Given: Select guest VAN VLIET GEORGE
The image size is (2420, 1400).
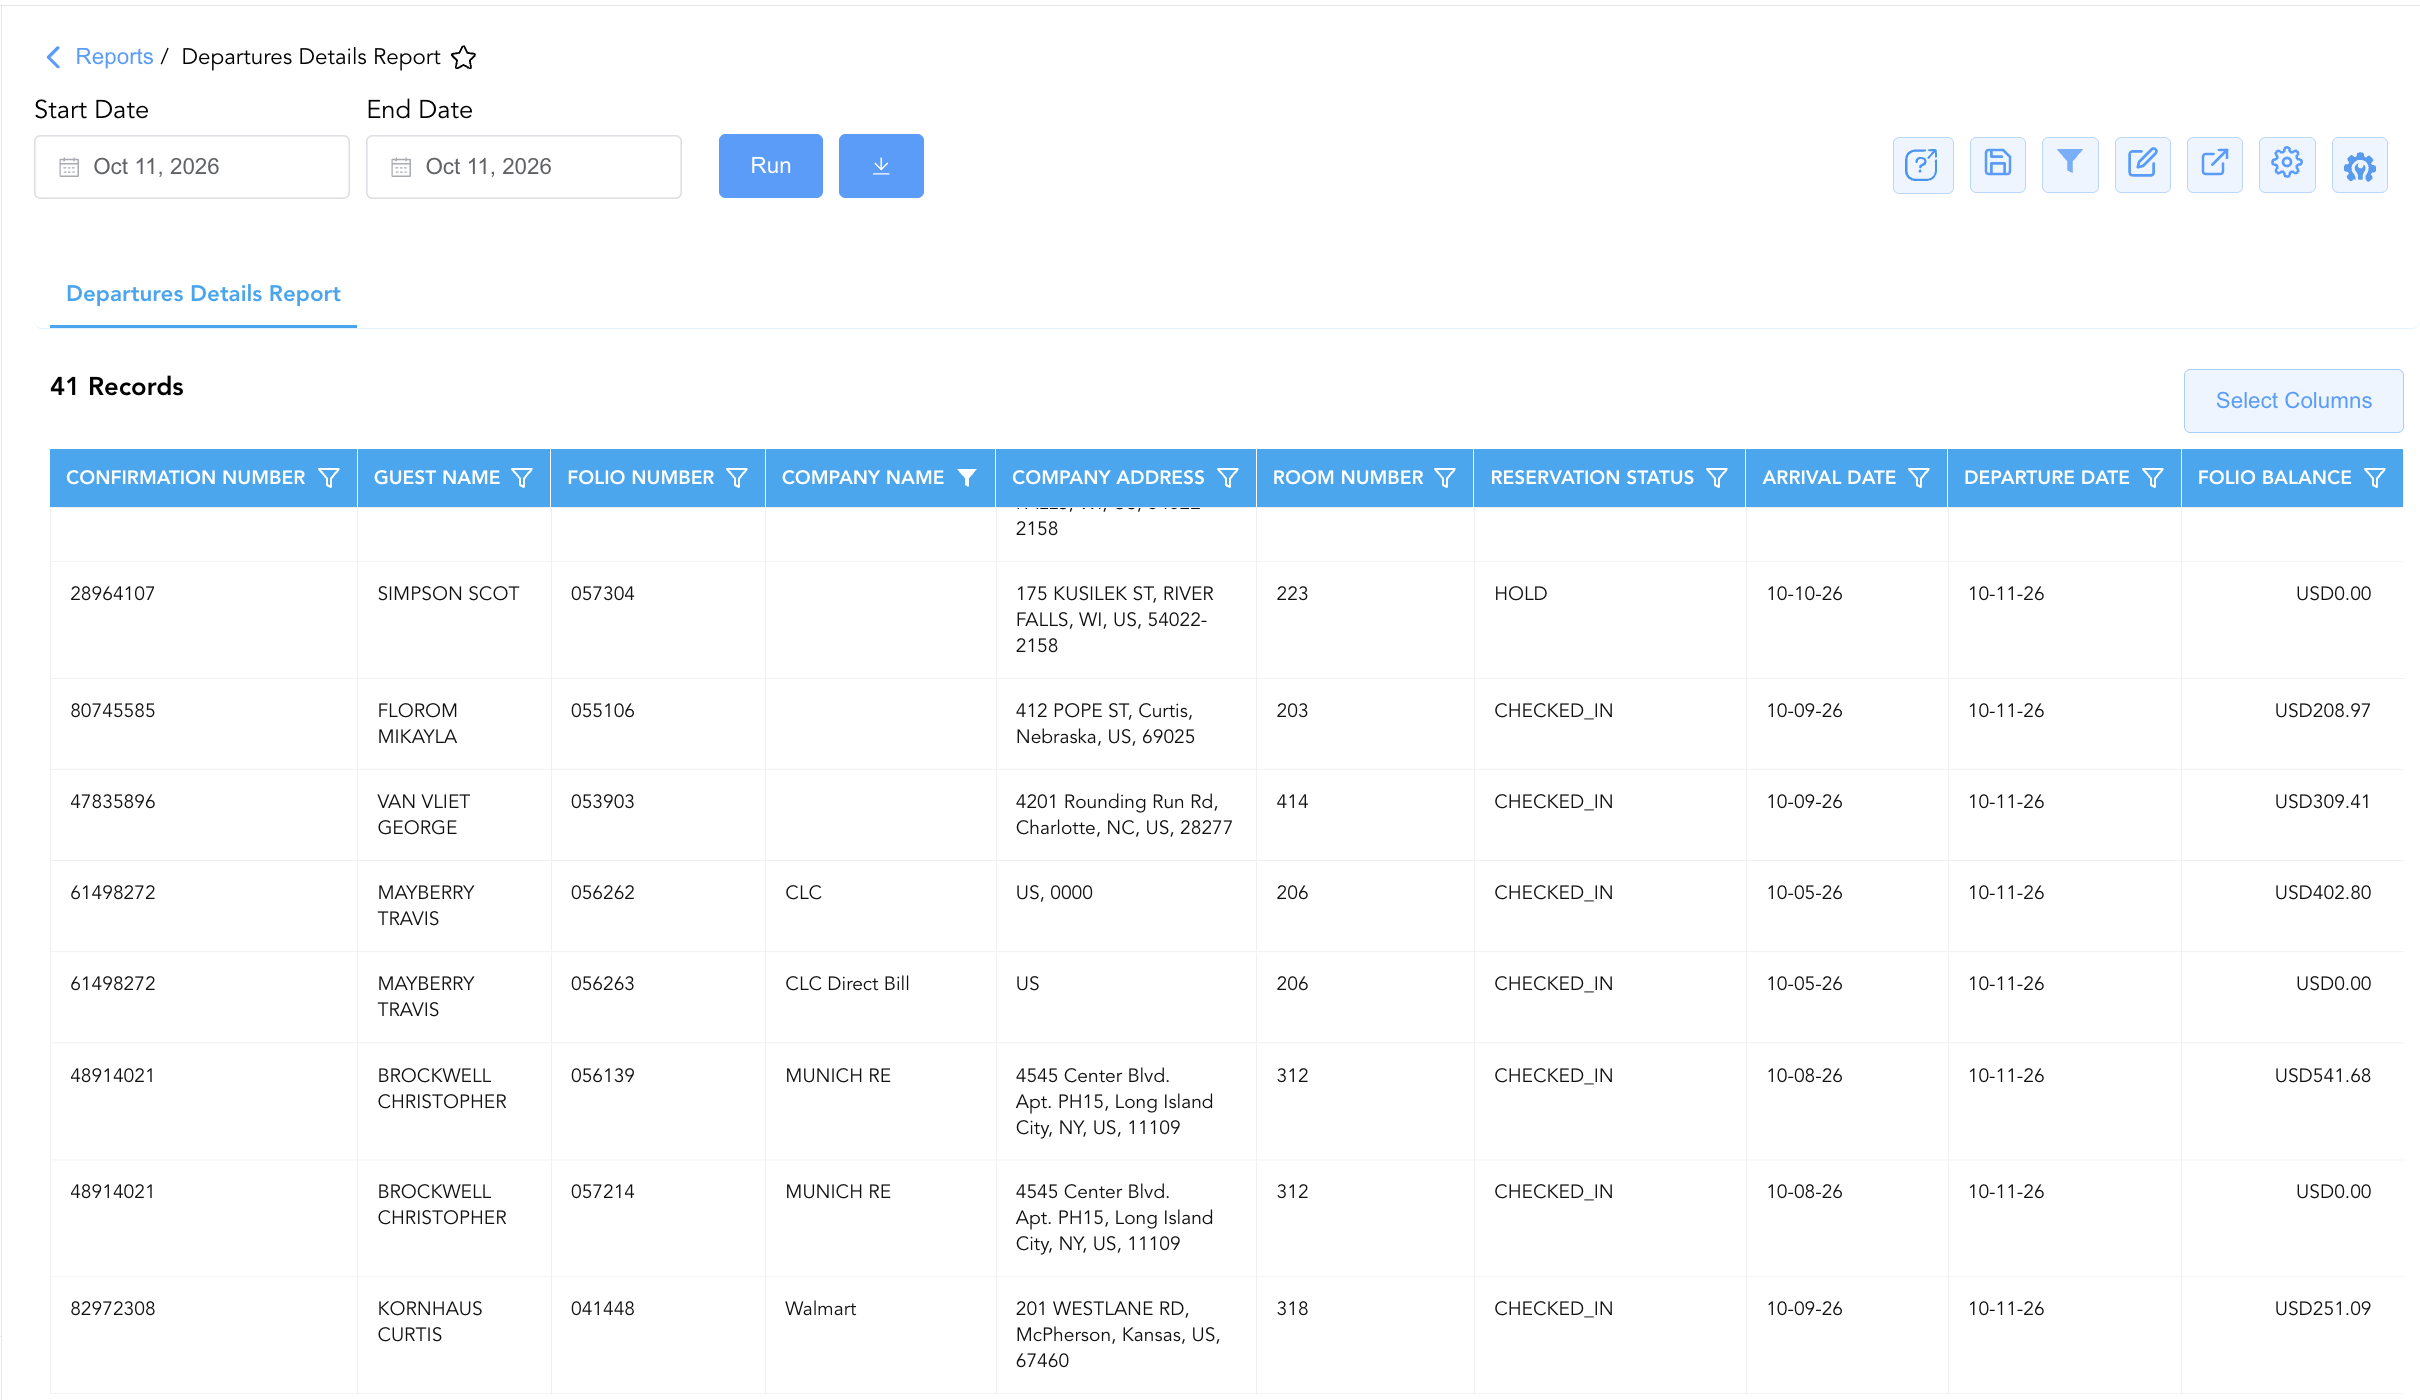Looking at the screenshot, I should point(424,815).
